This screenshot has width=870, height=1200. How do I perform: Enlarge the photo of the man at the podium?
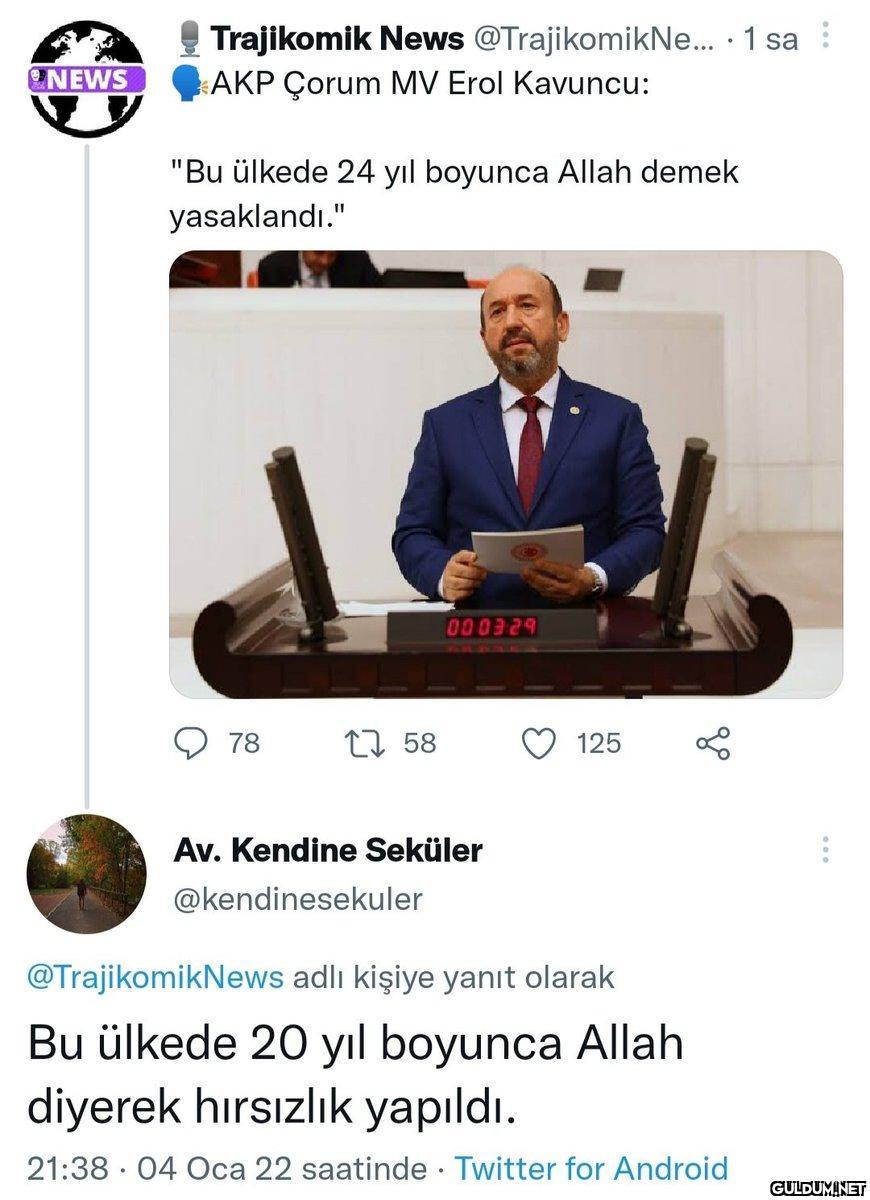505,474
